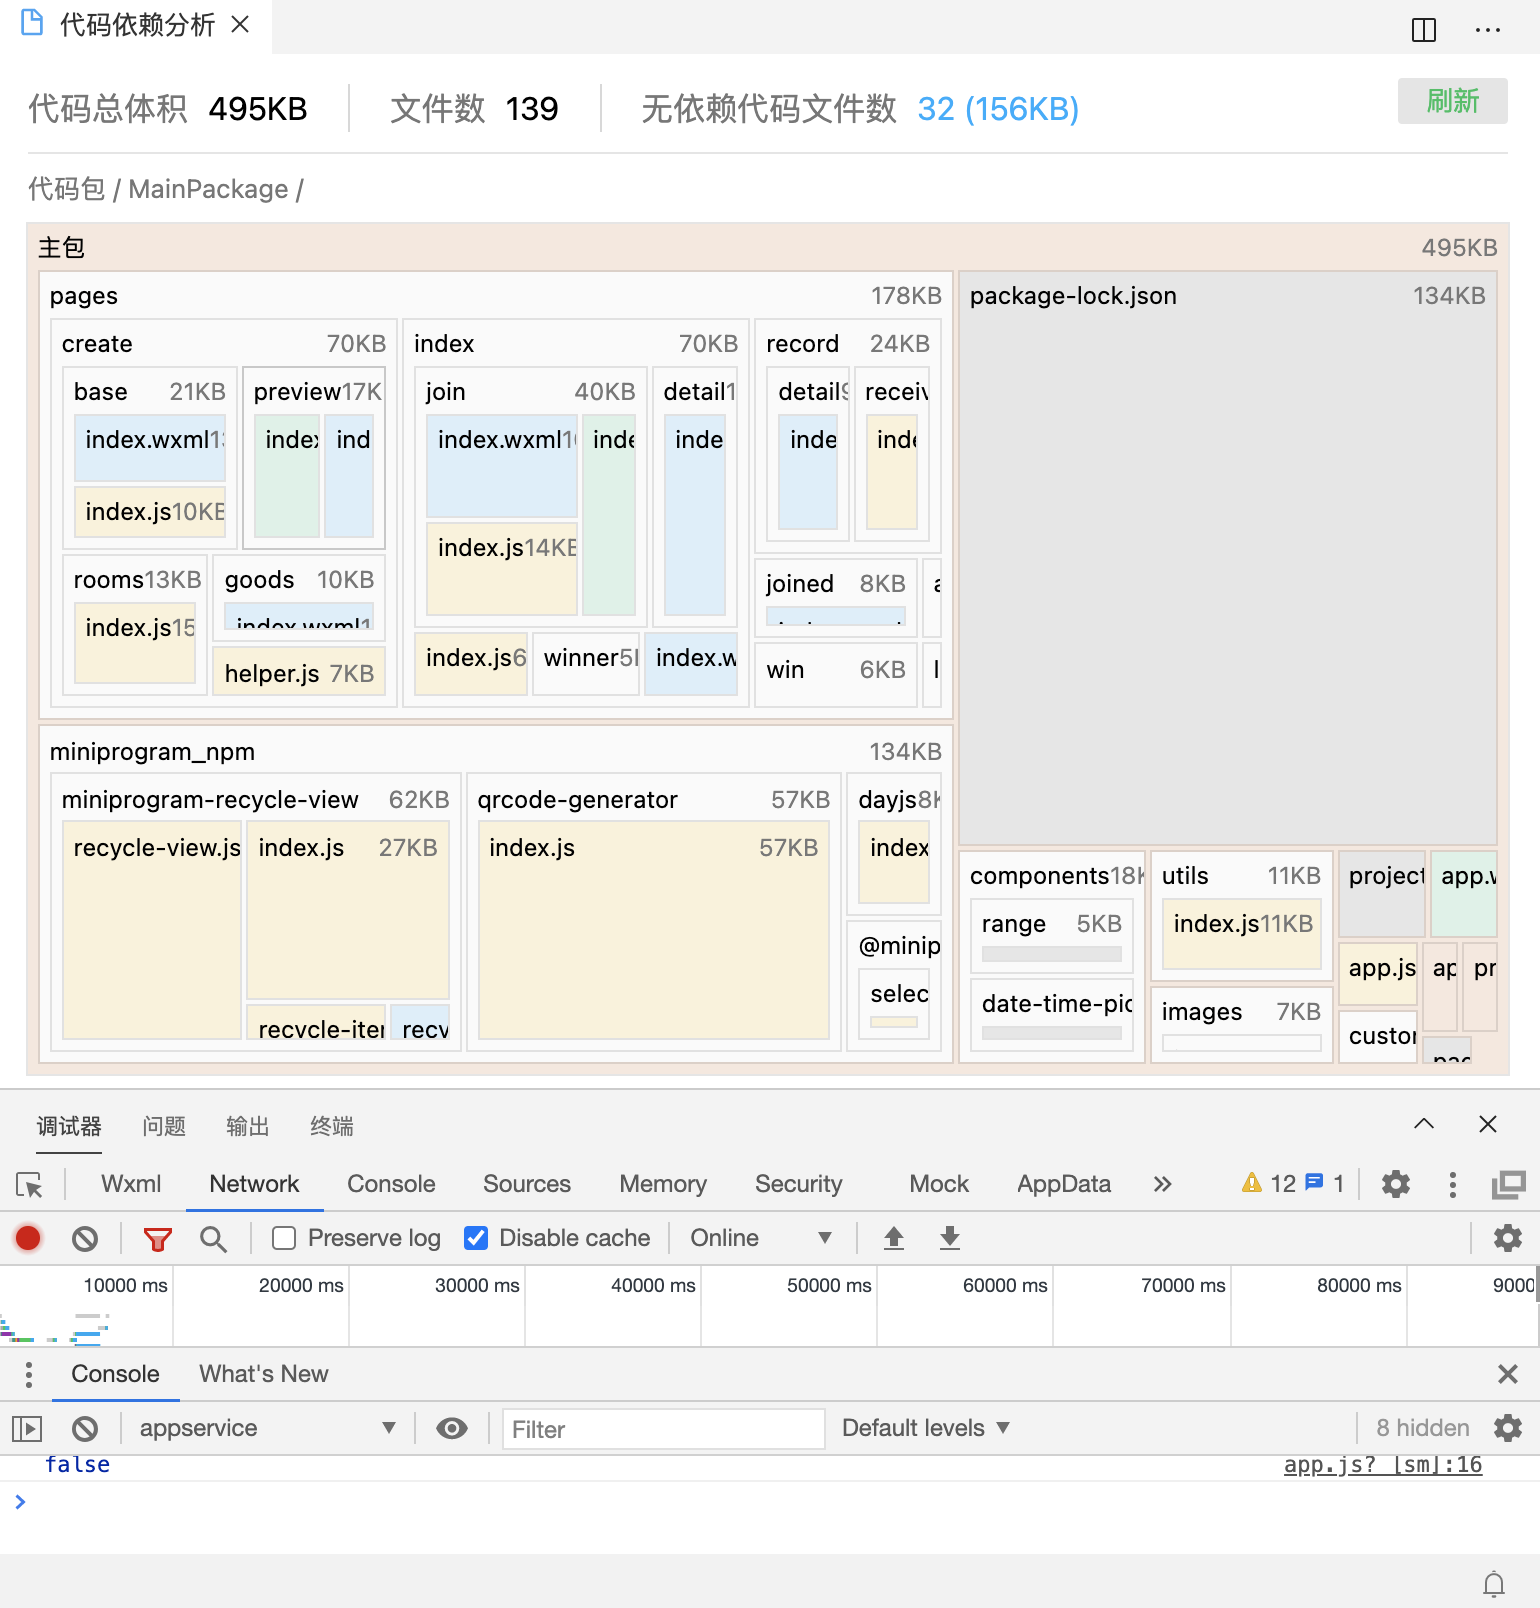Close the 代码依赖分析 tab
1540x1608 pixels.
pyautogui.click(x=240, y=24)
